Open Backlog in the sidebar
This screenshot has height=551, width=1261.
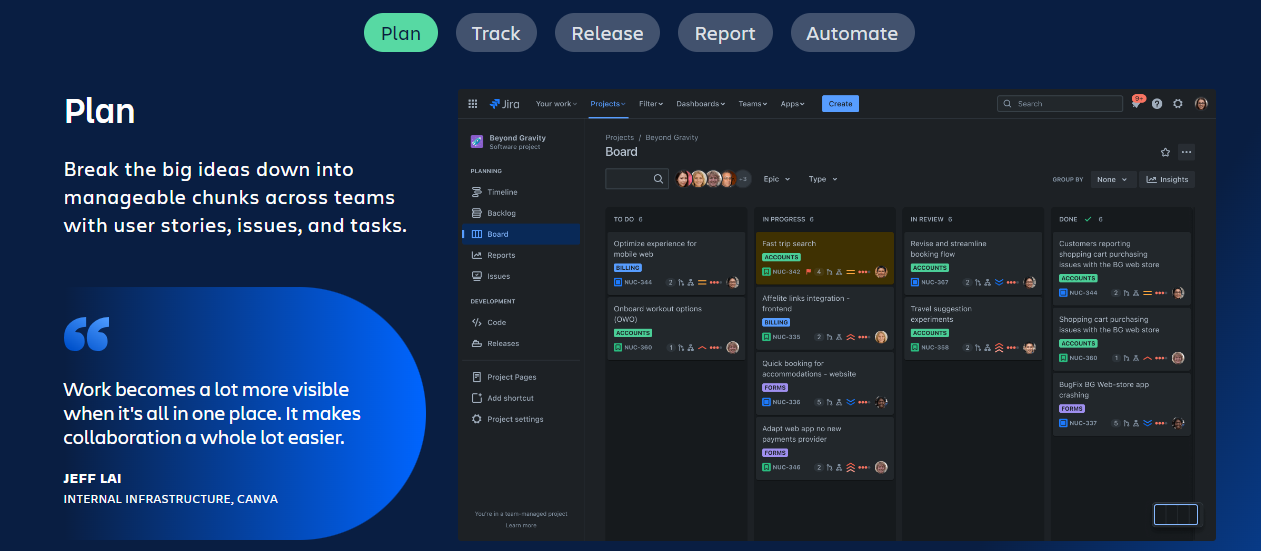pos(521,213)
